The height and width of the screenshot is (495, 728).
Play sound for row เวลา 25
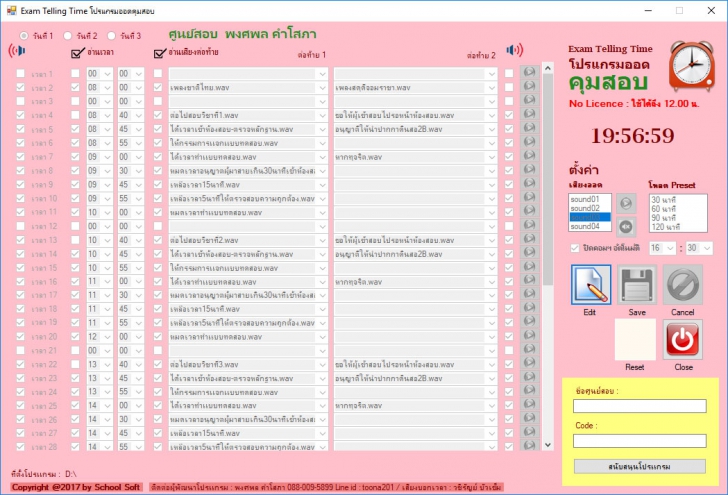pyautogui.click(x=529, y=404)
